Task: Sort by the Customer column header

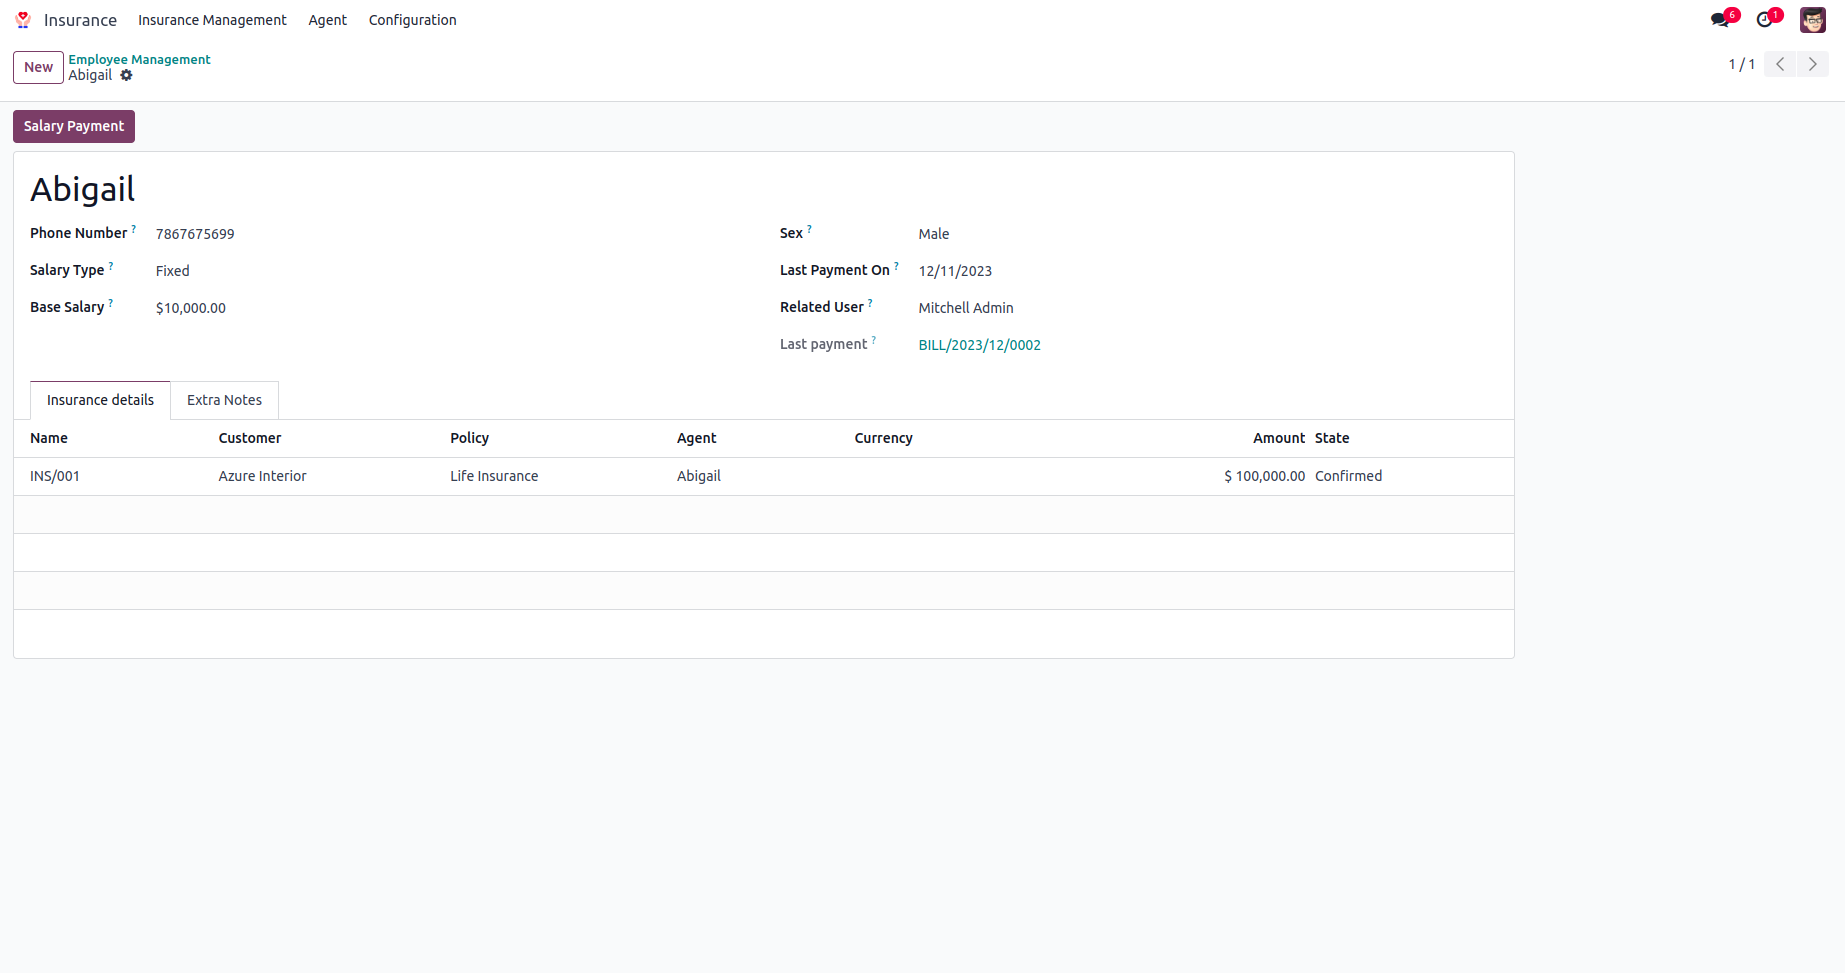Action: (x=250, y=438)
